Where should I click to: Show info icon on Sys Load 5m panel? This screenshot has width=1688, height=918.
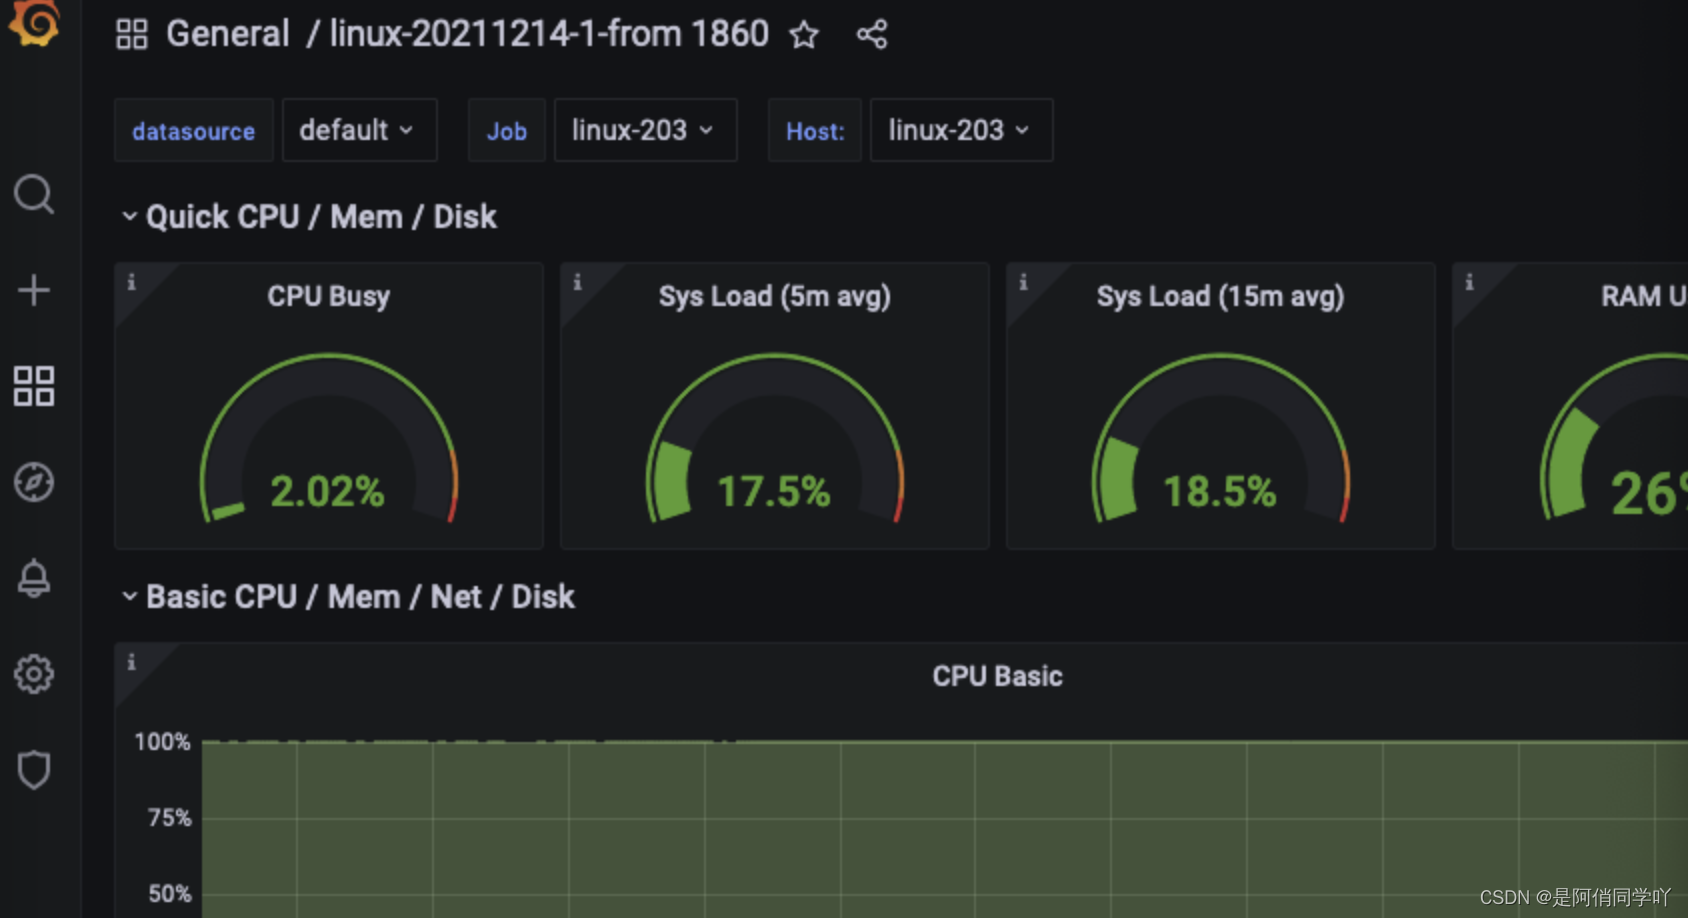tap(577, 283)
